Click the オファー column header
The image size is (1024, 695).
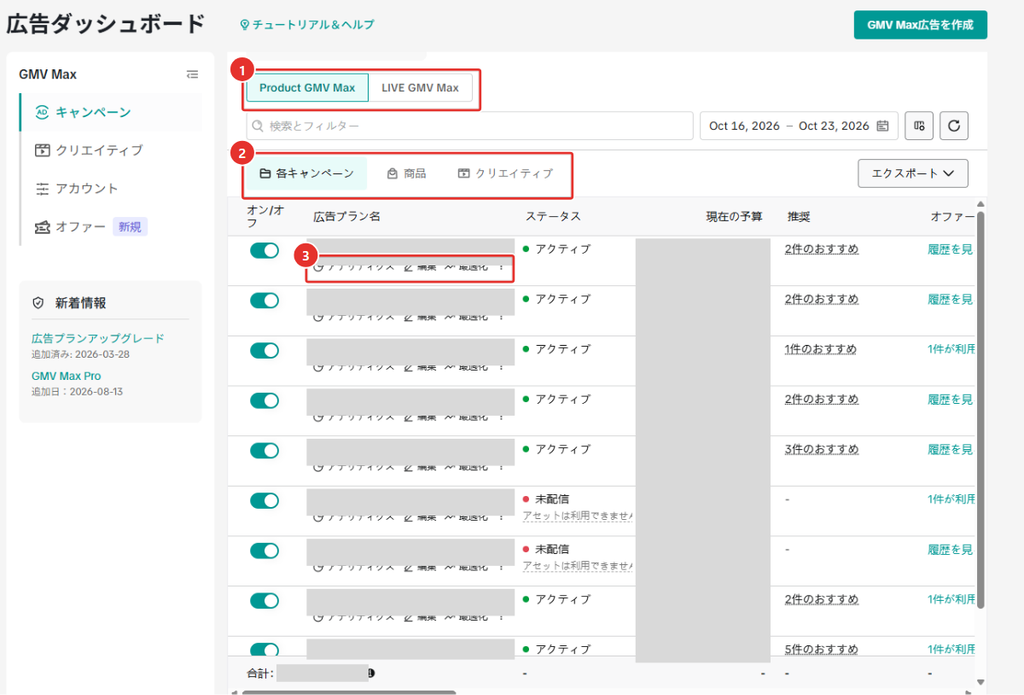(x=952, y=216)
